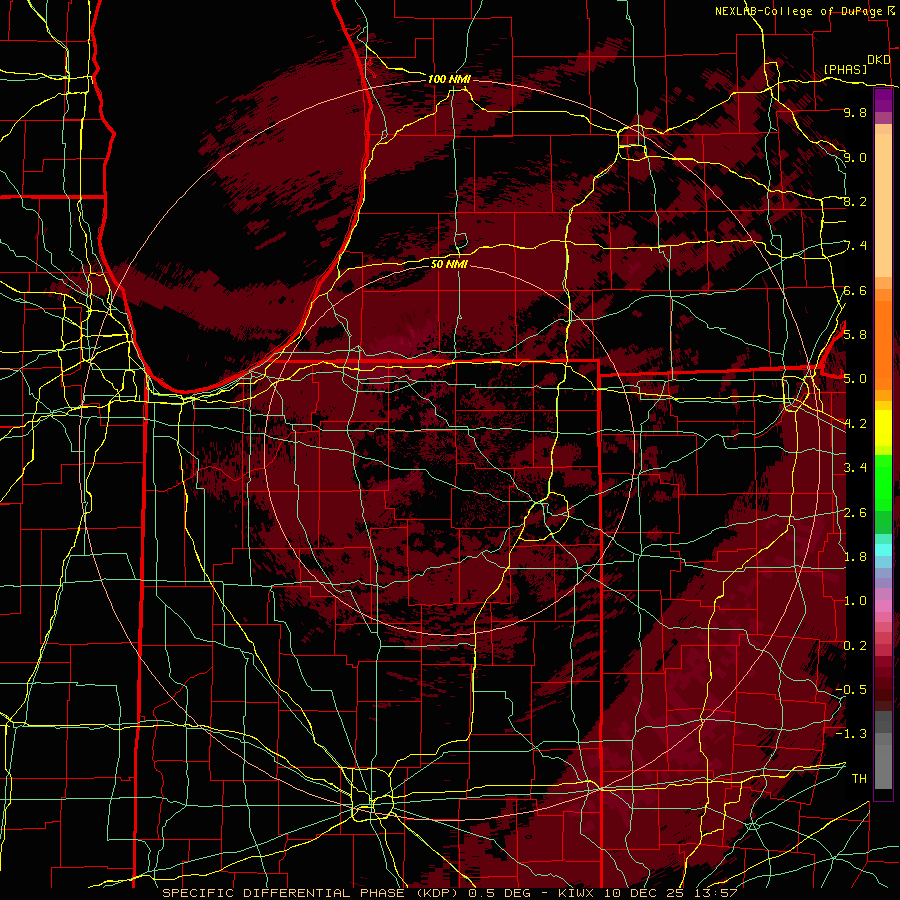Click the orange band of the color scale
900x900 pixels.
coord(883,344)
